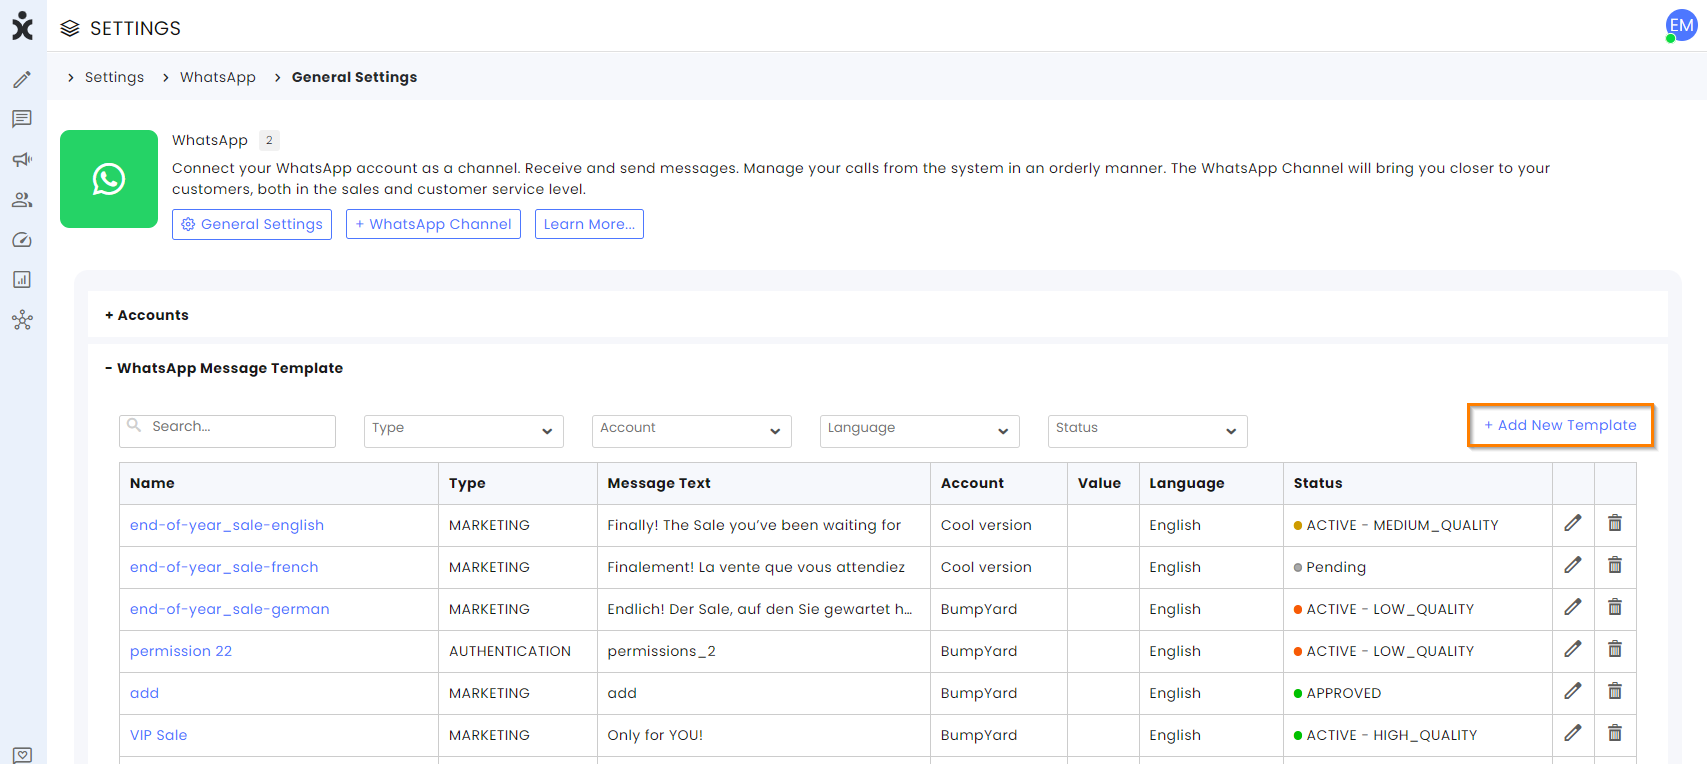
Task: Delete the add template row
Action: point(1615,691)
